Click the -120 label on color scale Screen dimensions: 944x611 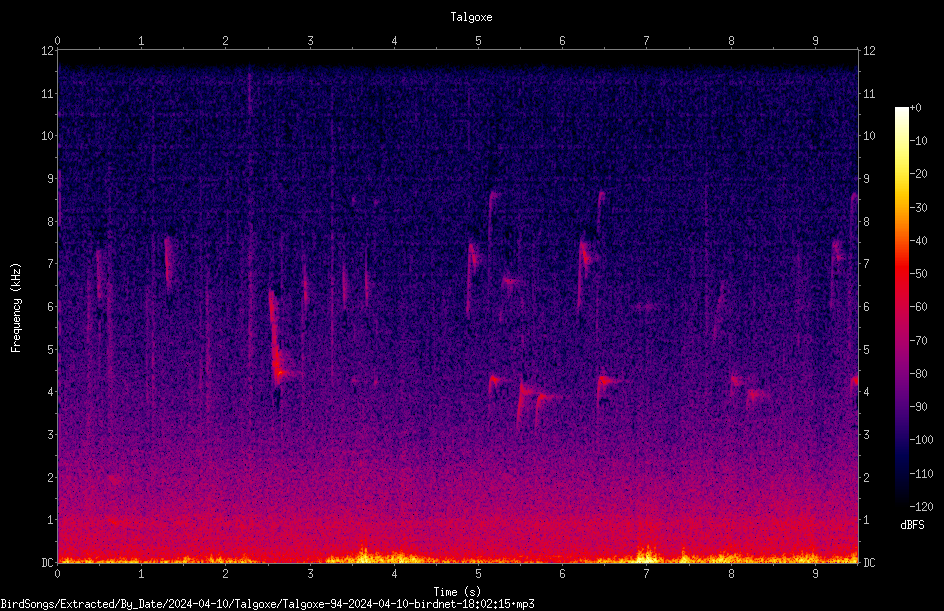click(921, 506)
